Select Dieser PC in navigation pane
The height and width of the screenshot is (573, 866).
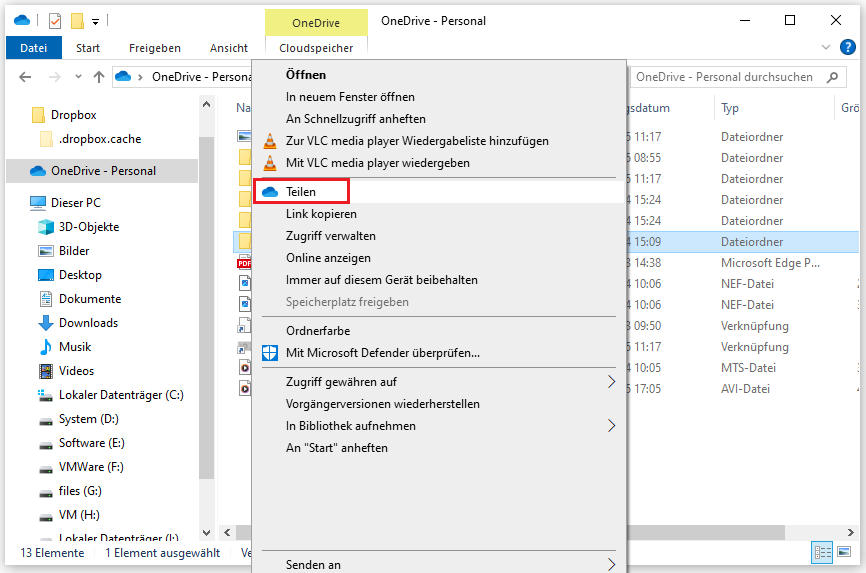coord(76,203)
